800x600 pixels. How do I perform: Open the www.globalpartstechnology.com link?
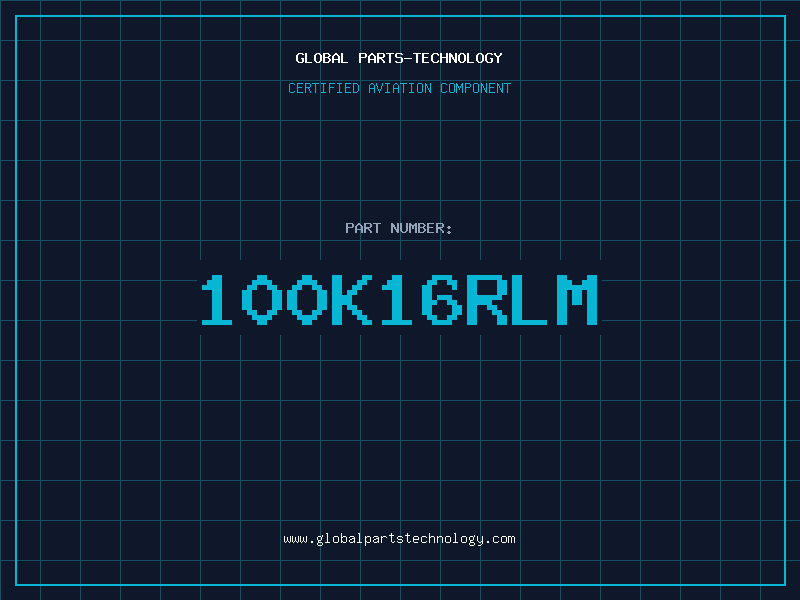[399, 539]
